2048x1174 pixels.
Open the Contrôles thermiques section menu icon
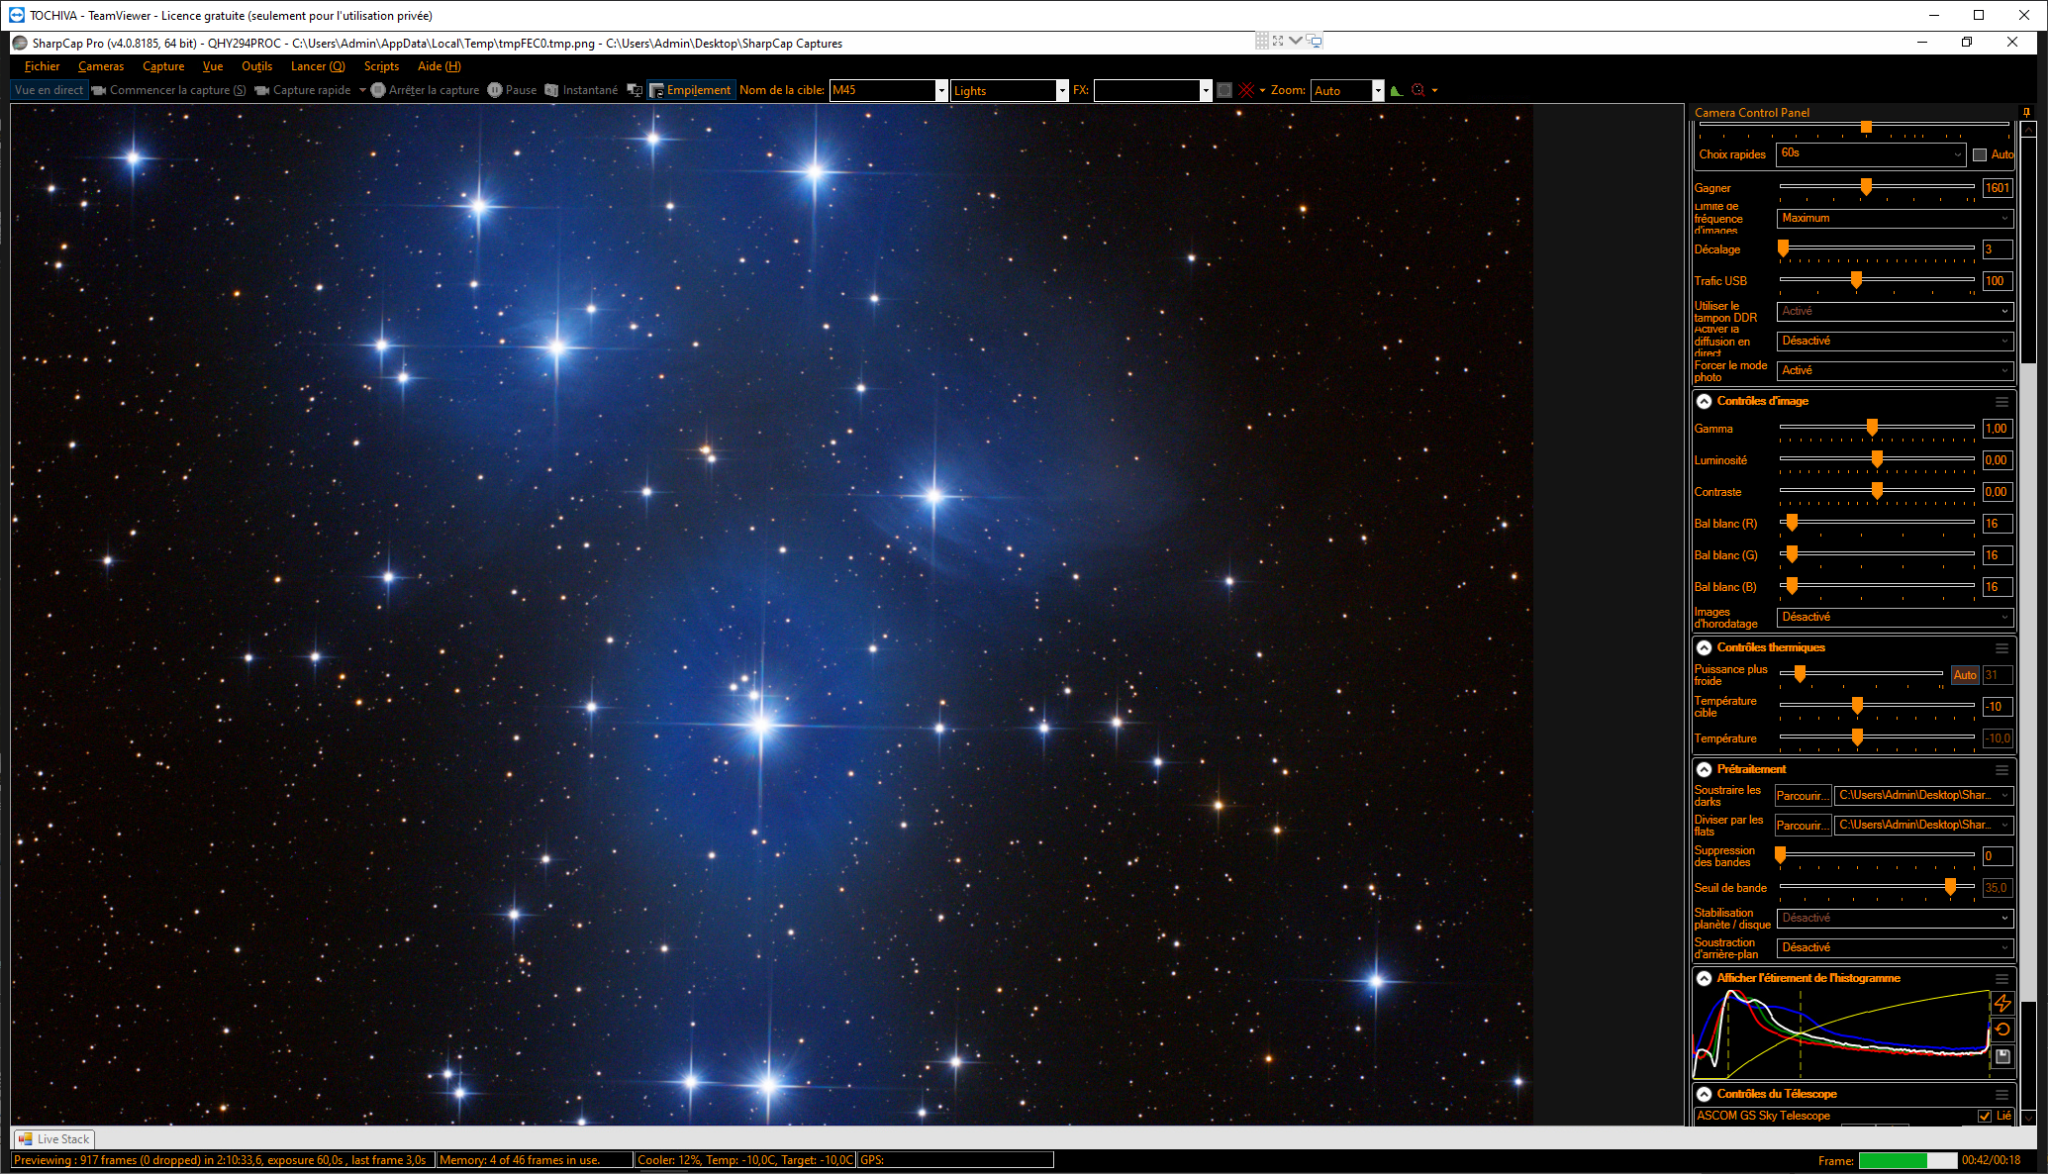point(2002,648)
